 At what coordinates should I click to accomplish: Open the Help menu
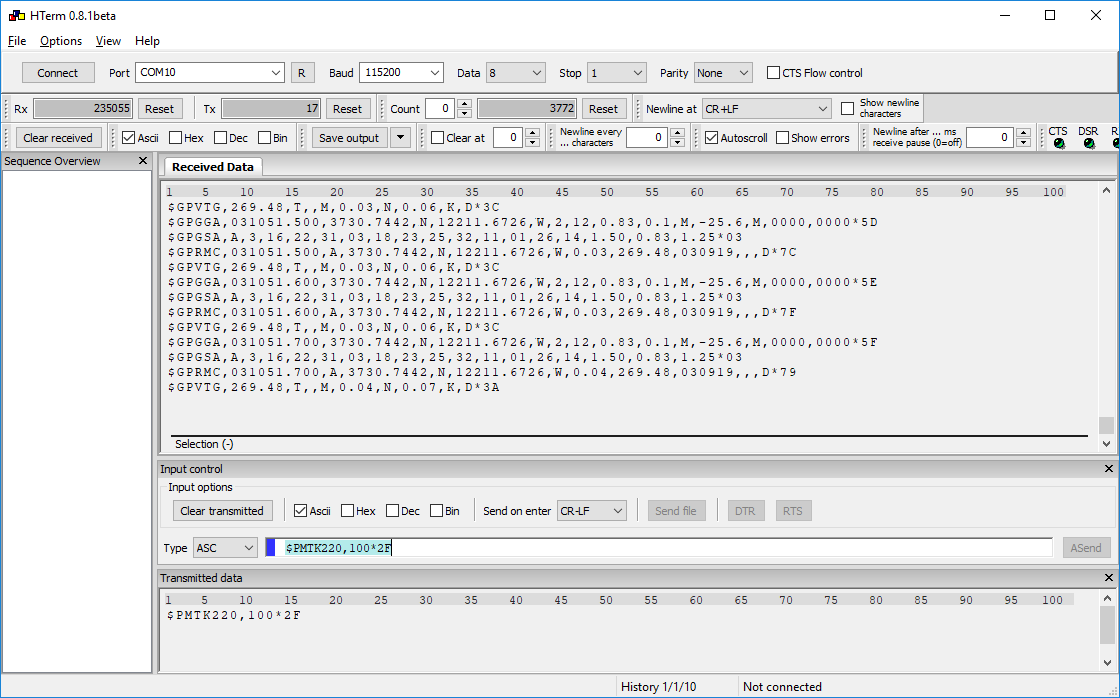click(147, 41)
